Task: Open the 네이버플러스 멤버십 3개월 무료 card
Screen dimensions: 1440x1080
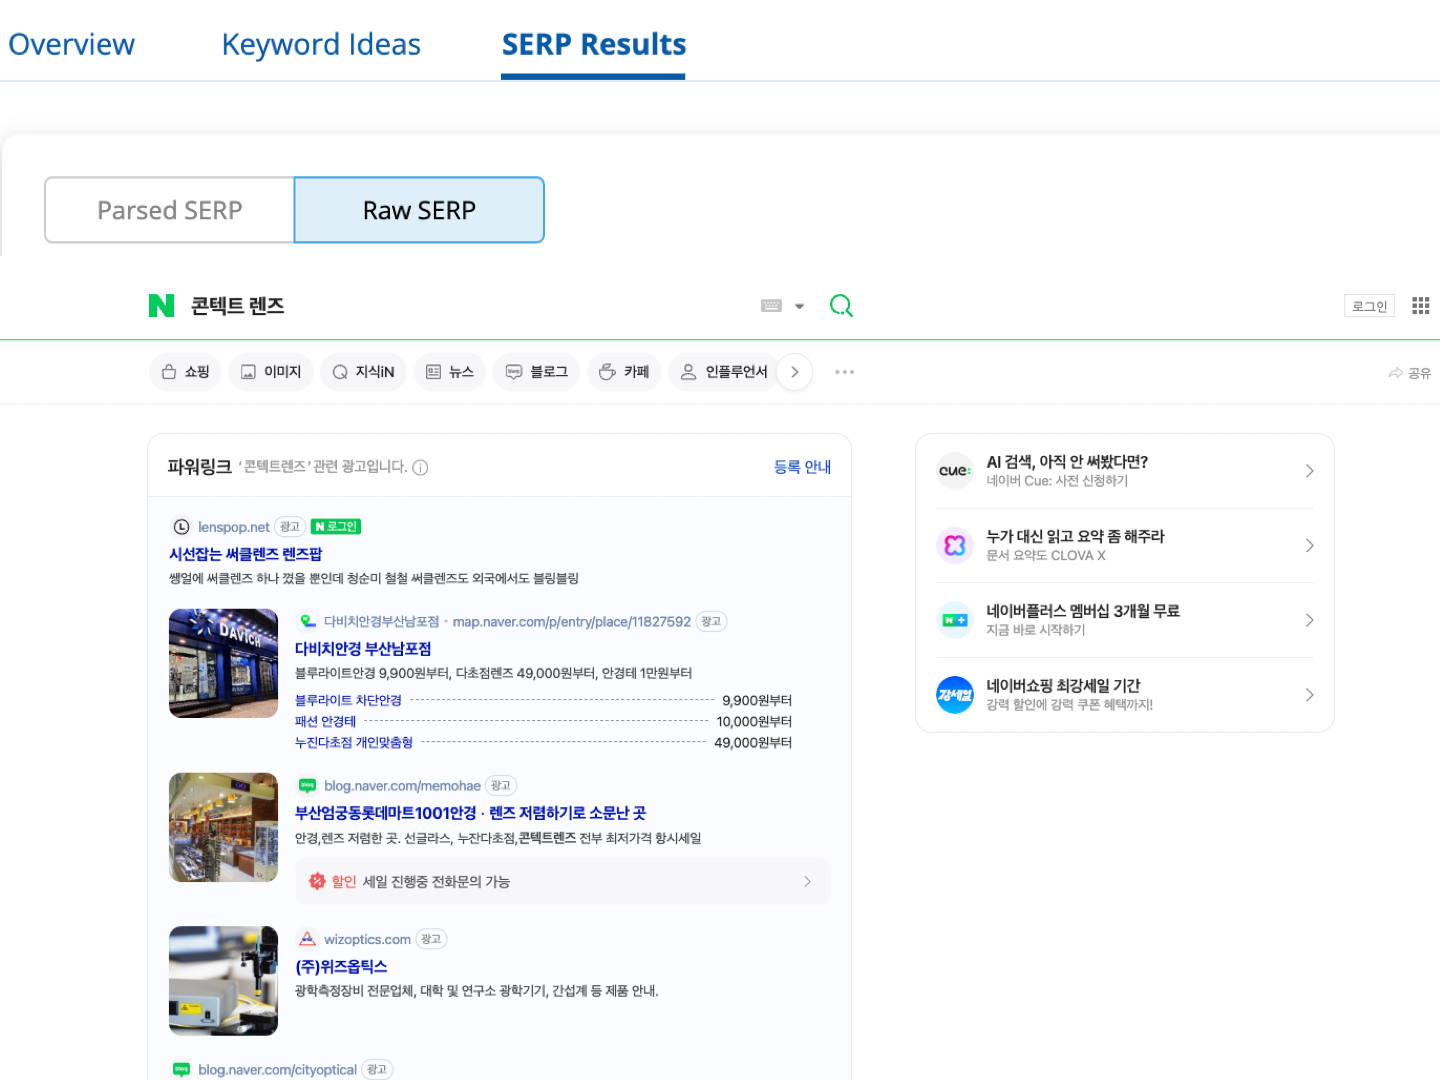Action: point(1125,620)
